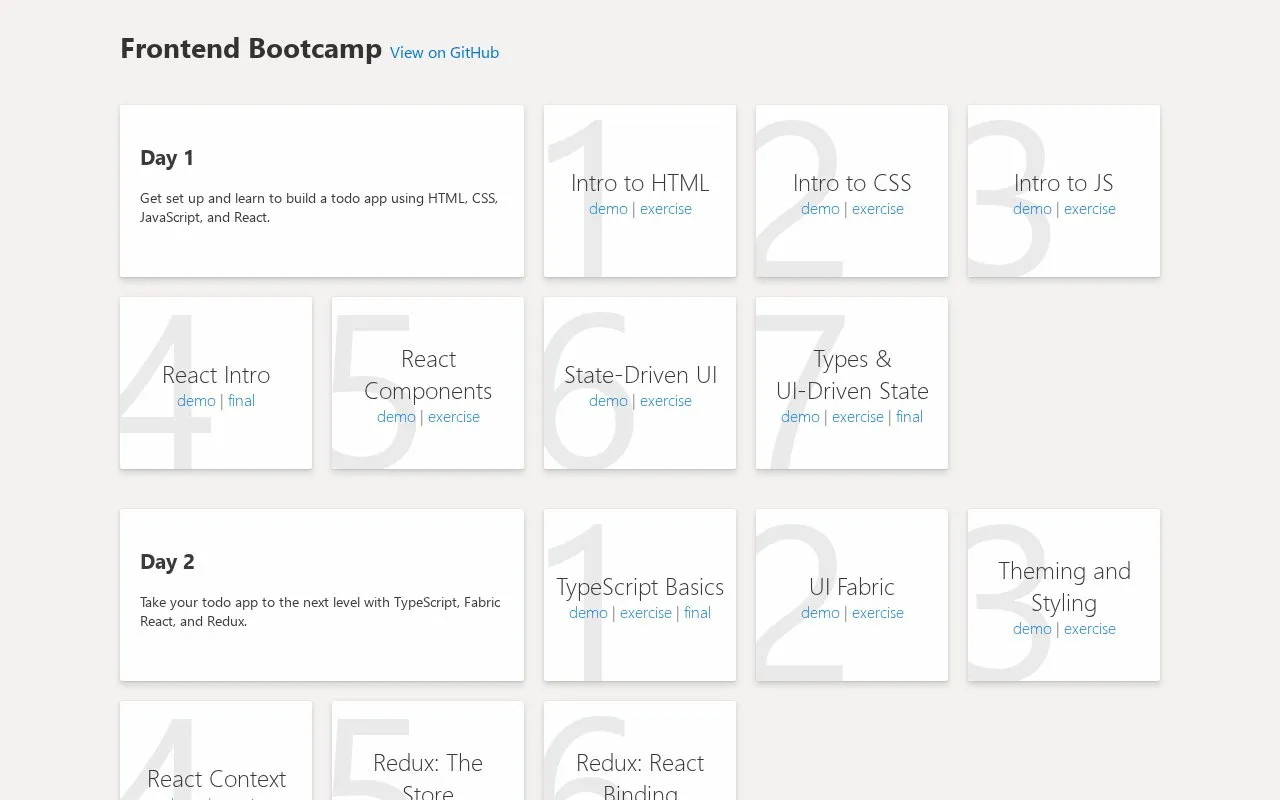The width and height of the screenshot is (1280, 800).
Task: Click the Day 1 heading
Action: click(x=167, y=158)
